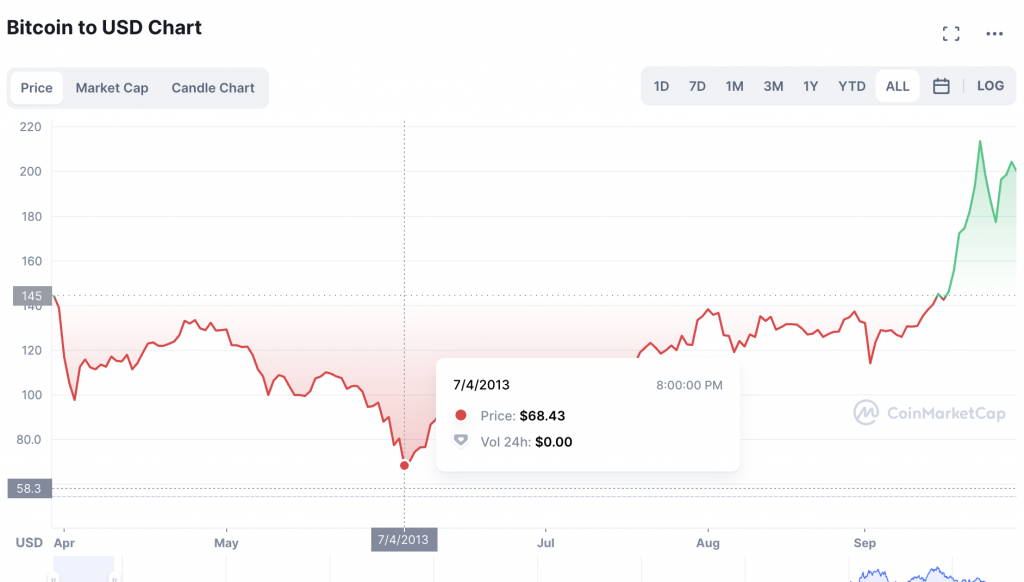Toggle the LOG scale option

click(990, 86)
